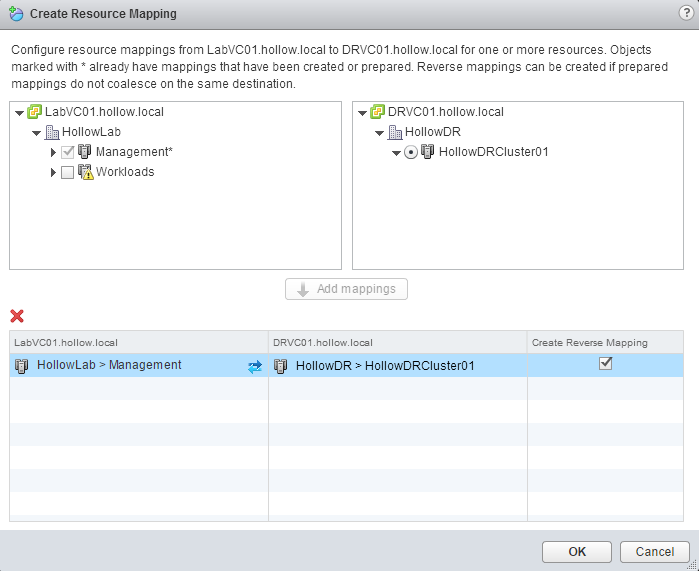Viewport: 699px width, 571px height.
Task: Click the HollowLab datacenter icon
Action: [53, 132]
